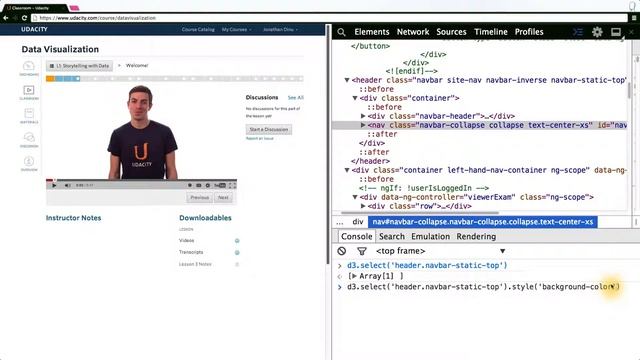The height and width of the screenshot is (360, 640).
Task: Expand the Array[1] console result
Action: 354,276
